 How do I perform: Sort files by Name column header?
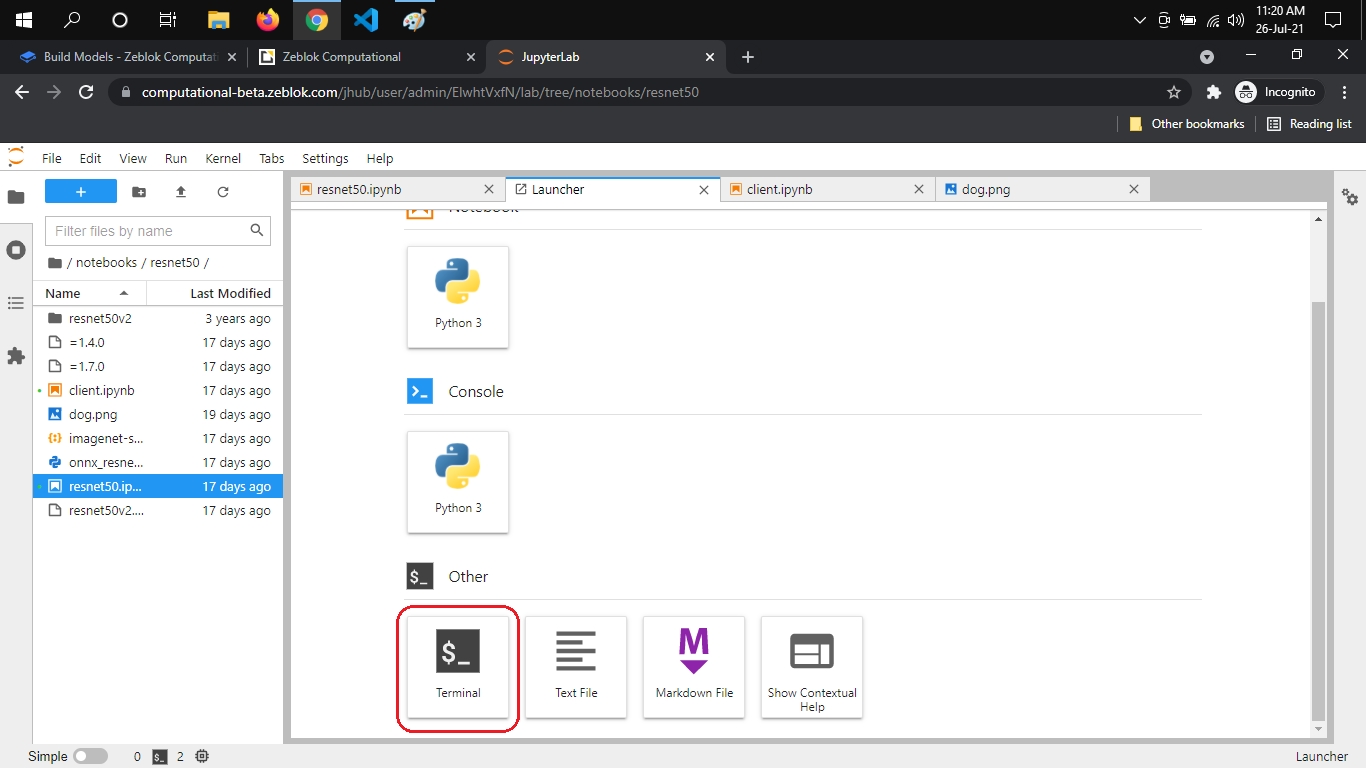coord(63,293)
